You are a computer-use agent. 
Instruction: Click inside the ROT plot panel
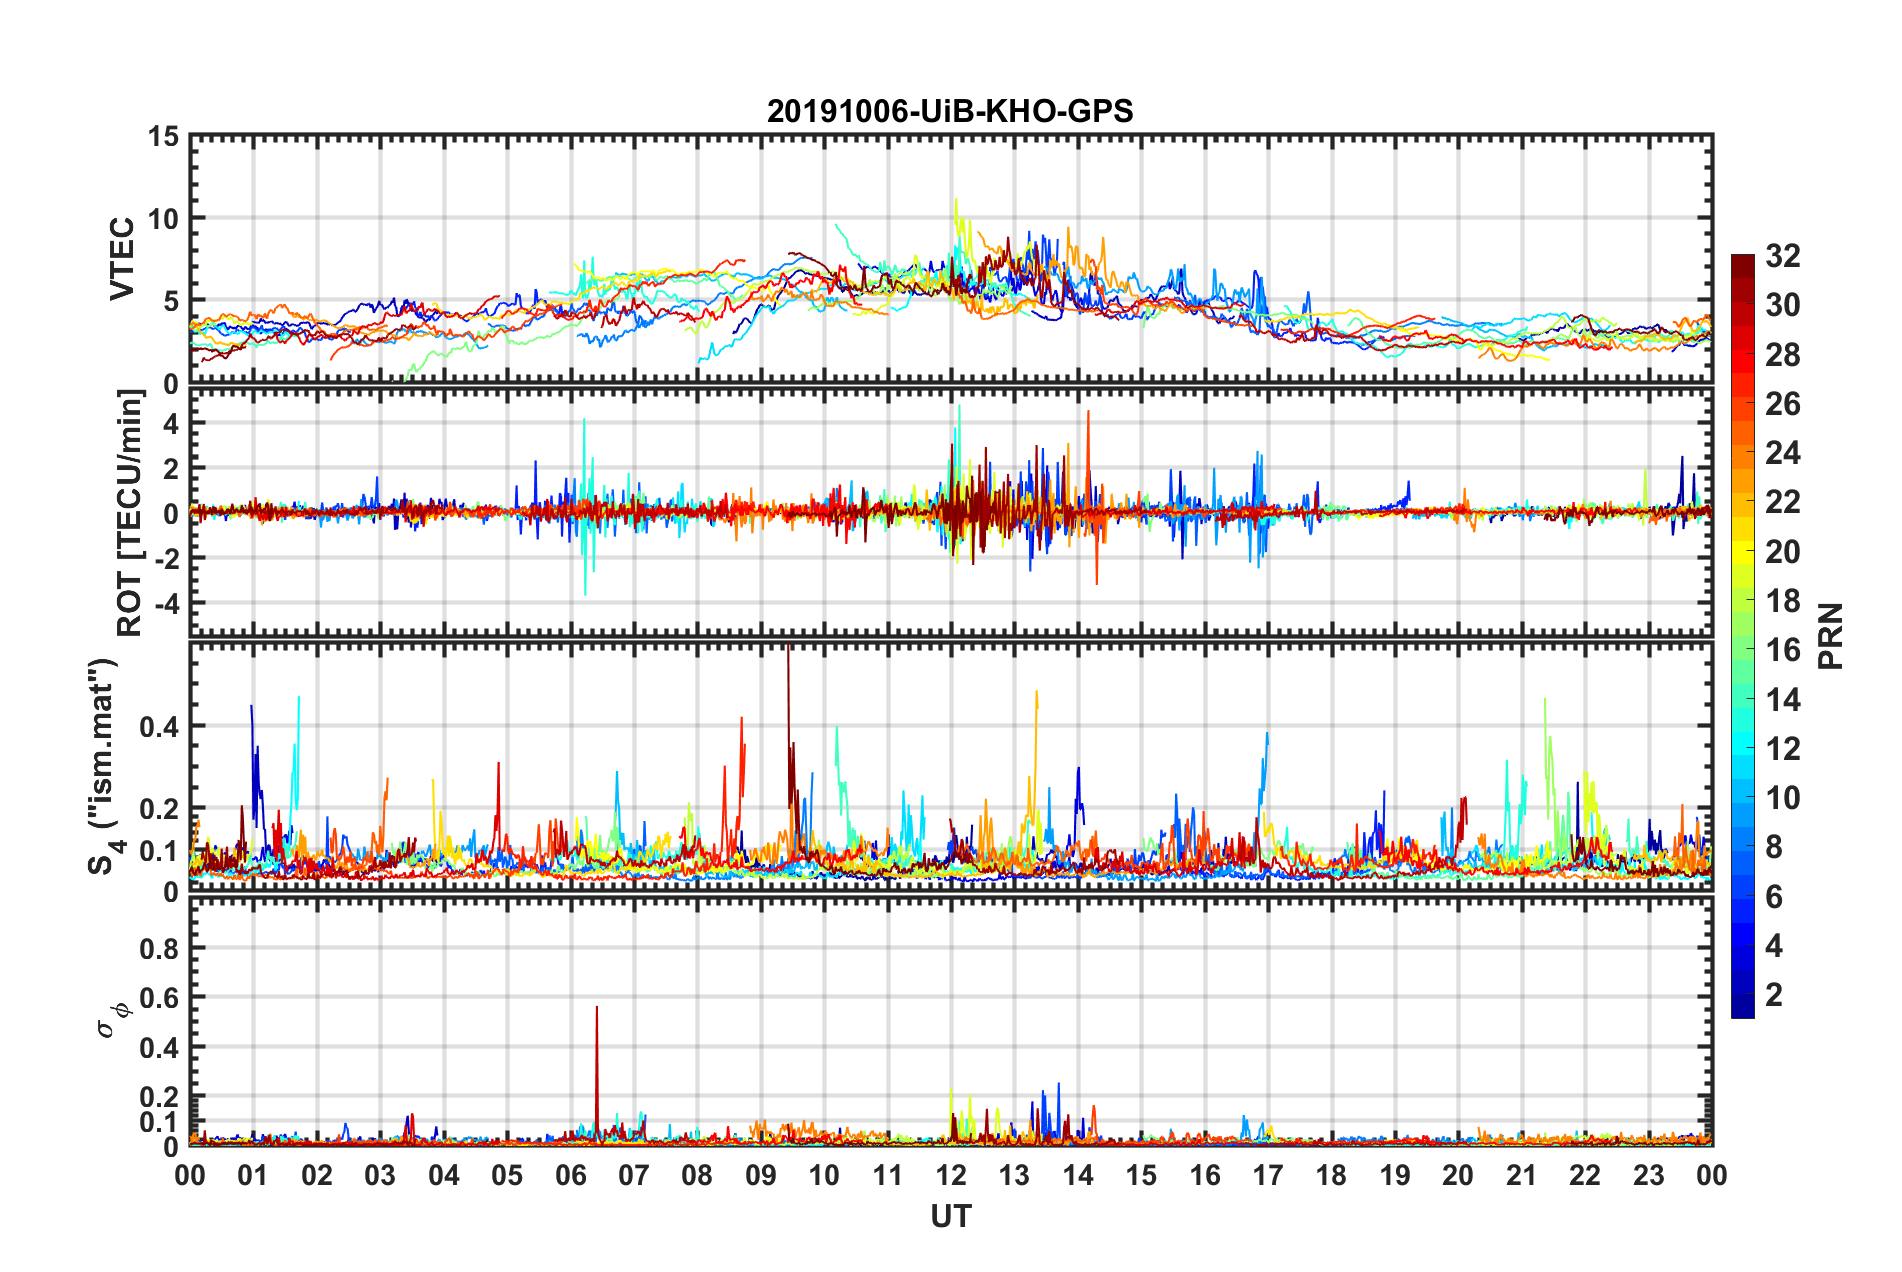(951, 512)
